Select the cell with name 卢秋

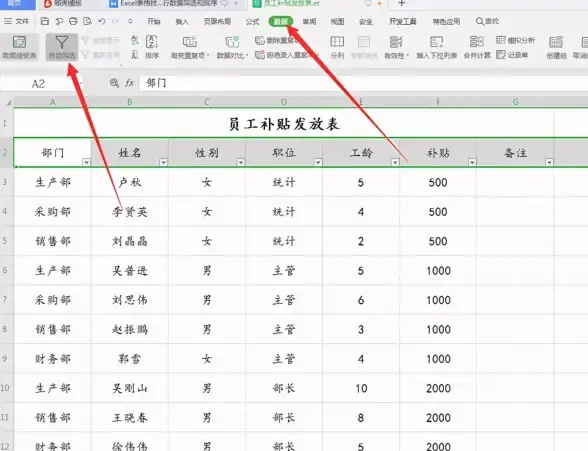tap(130, 182)
